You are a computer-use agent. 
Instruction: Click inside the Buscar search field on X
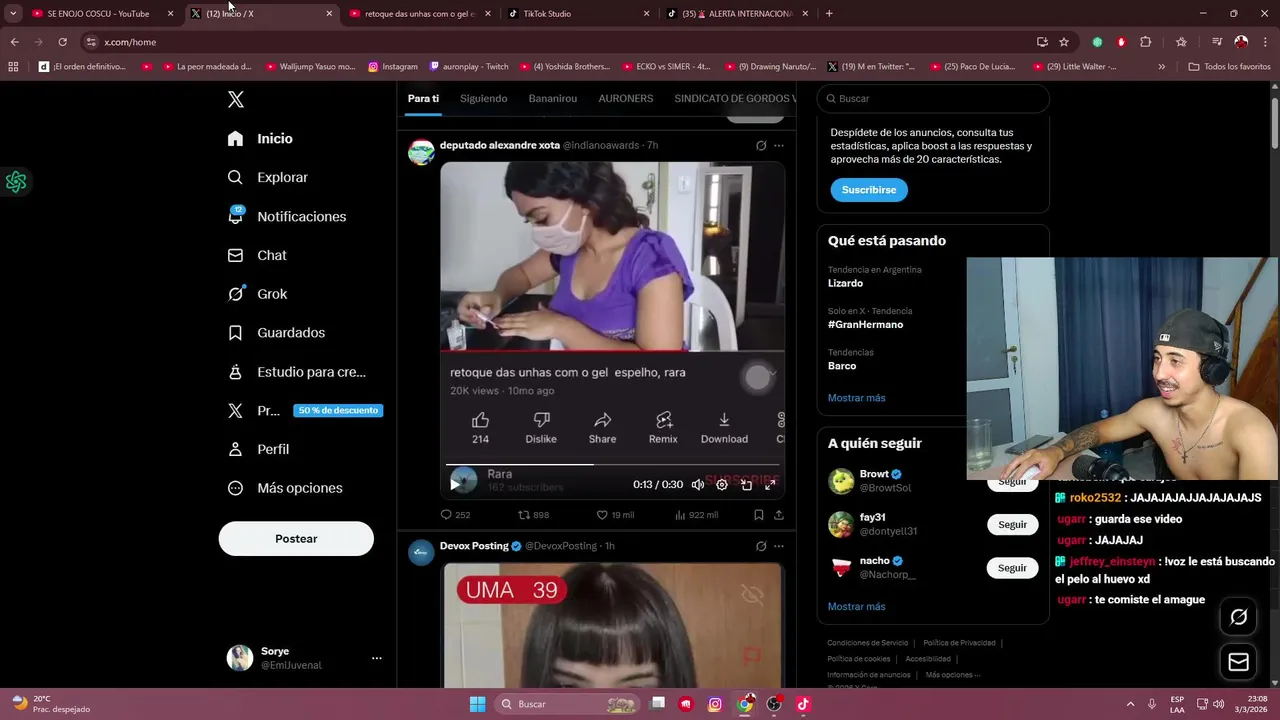(x=933, y=99)
